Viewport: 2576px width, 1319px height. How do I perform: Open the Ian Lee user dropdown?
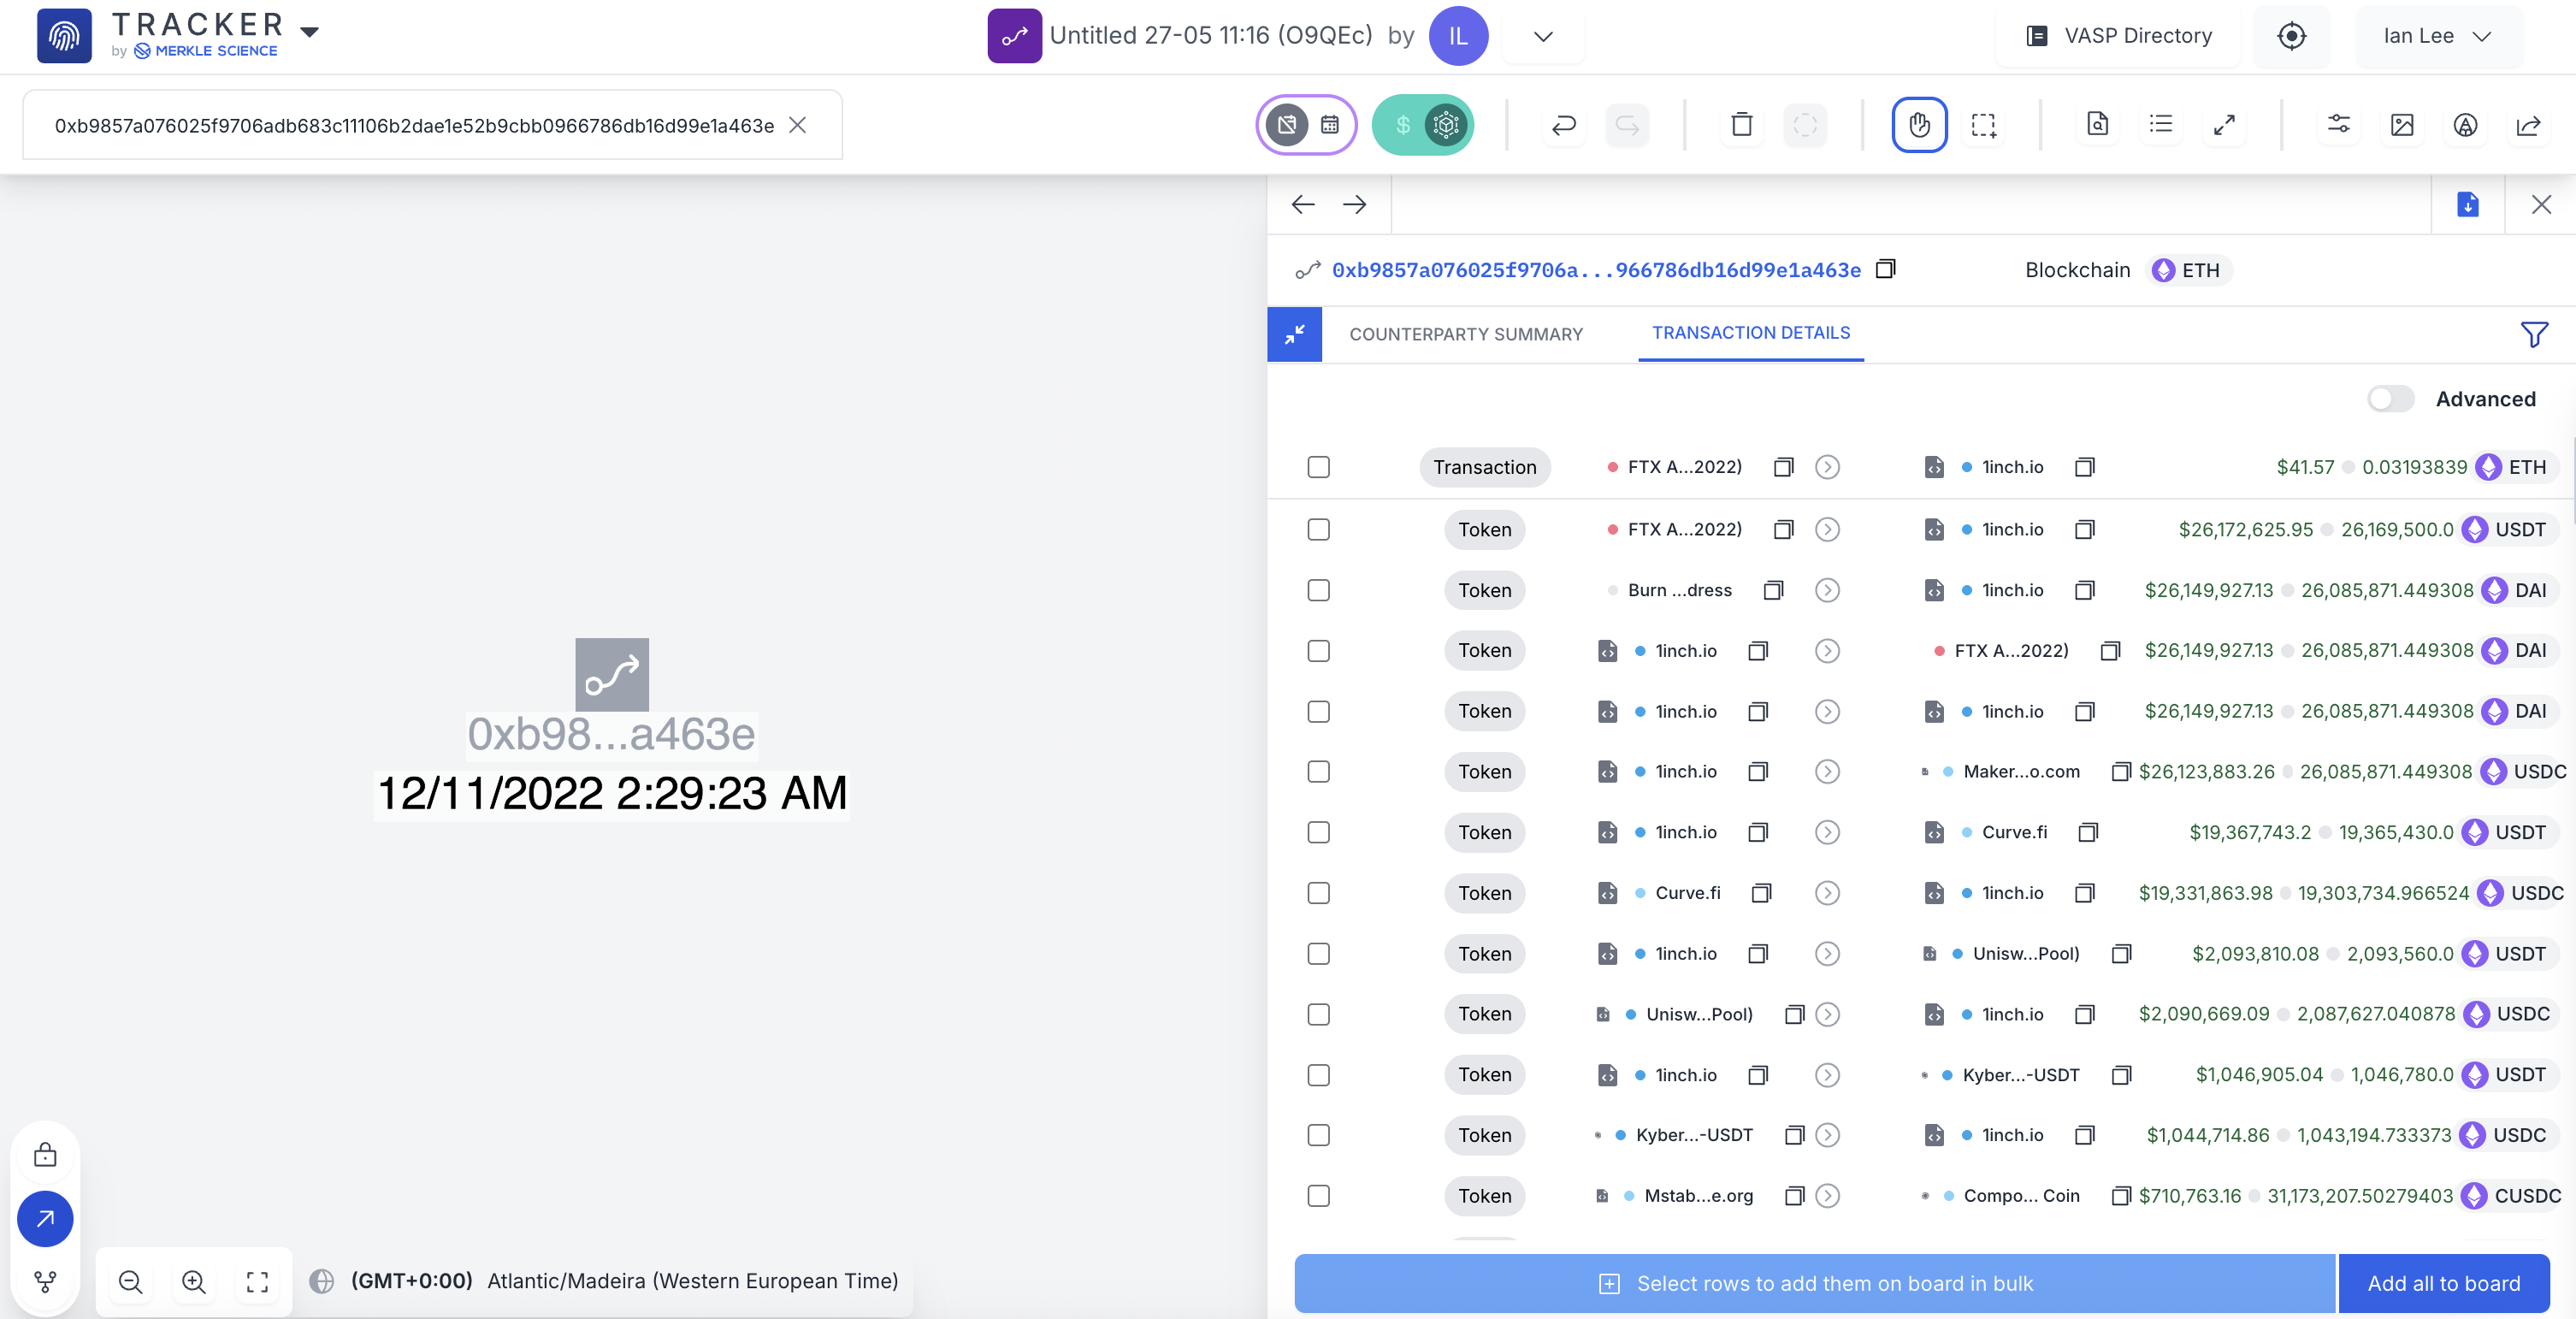[x=2436, y=36]
